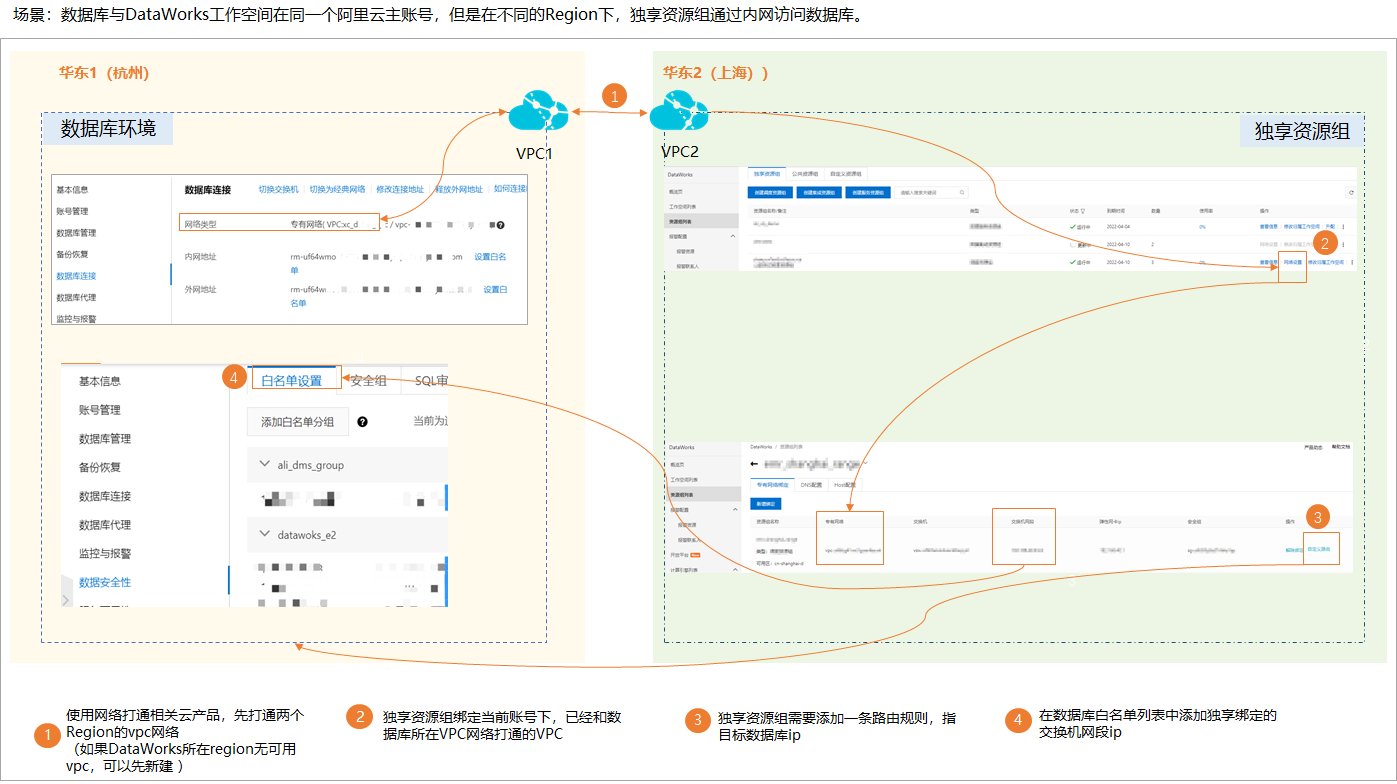Click 创建服务资源组 button
The height and width of the screenshot is (784, 1397).
click(868, 192)
